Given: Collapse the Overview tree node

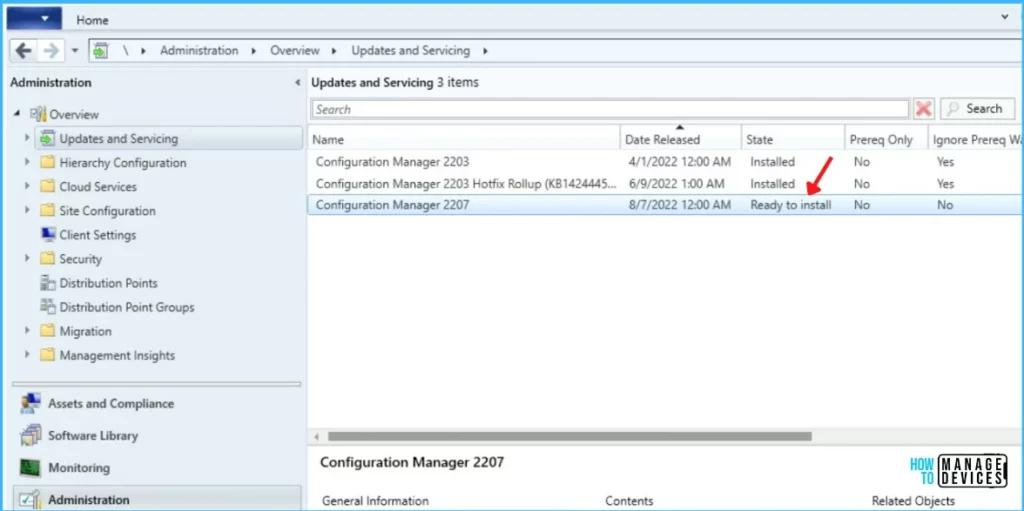Looking at the screenshot, I should (16, 114).
